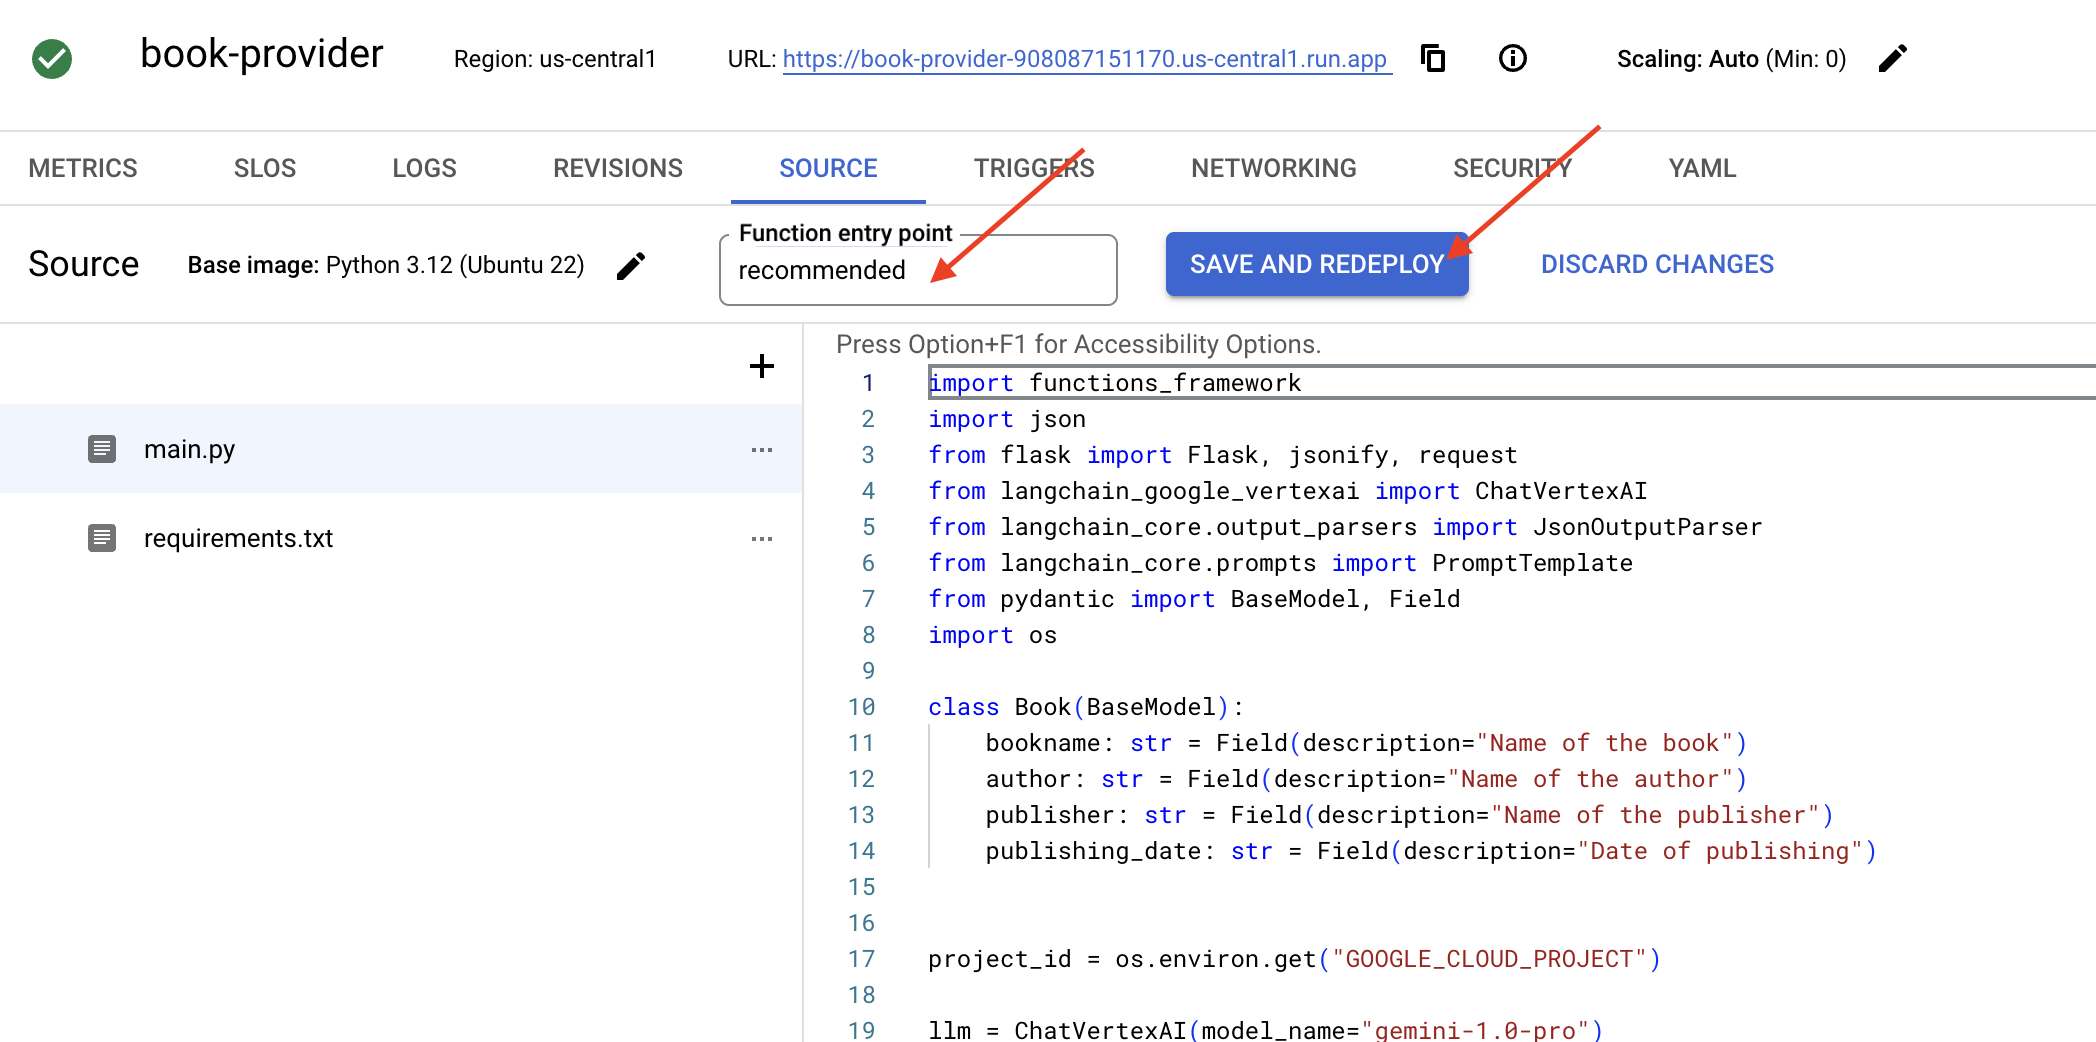Open the requirements.txt file
Viewport: 2096px width, 1042px height.
click(238, 539)
